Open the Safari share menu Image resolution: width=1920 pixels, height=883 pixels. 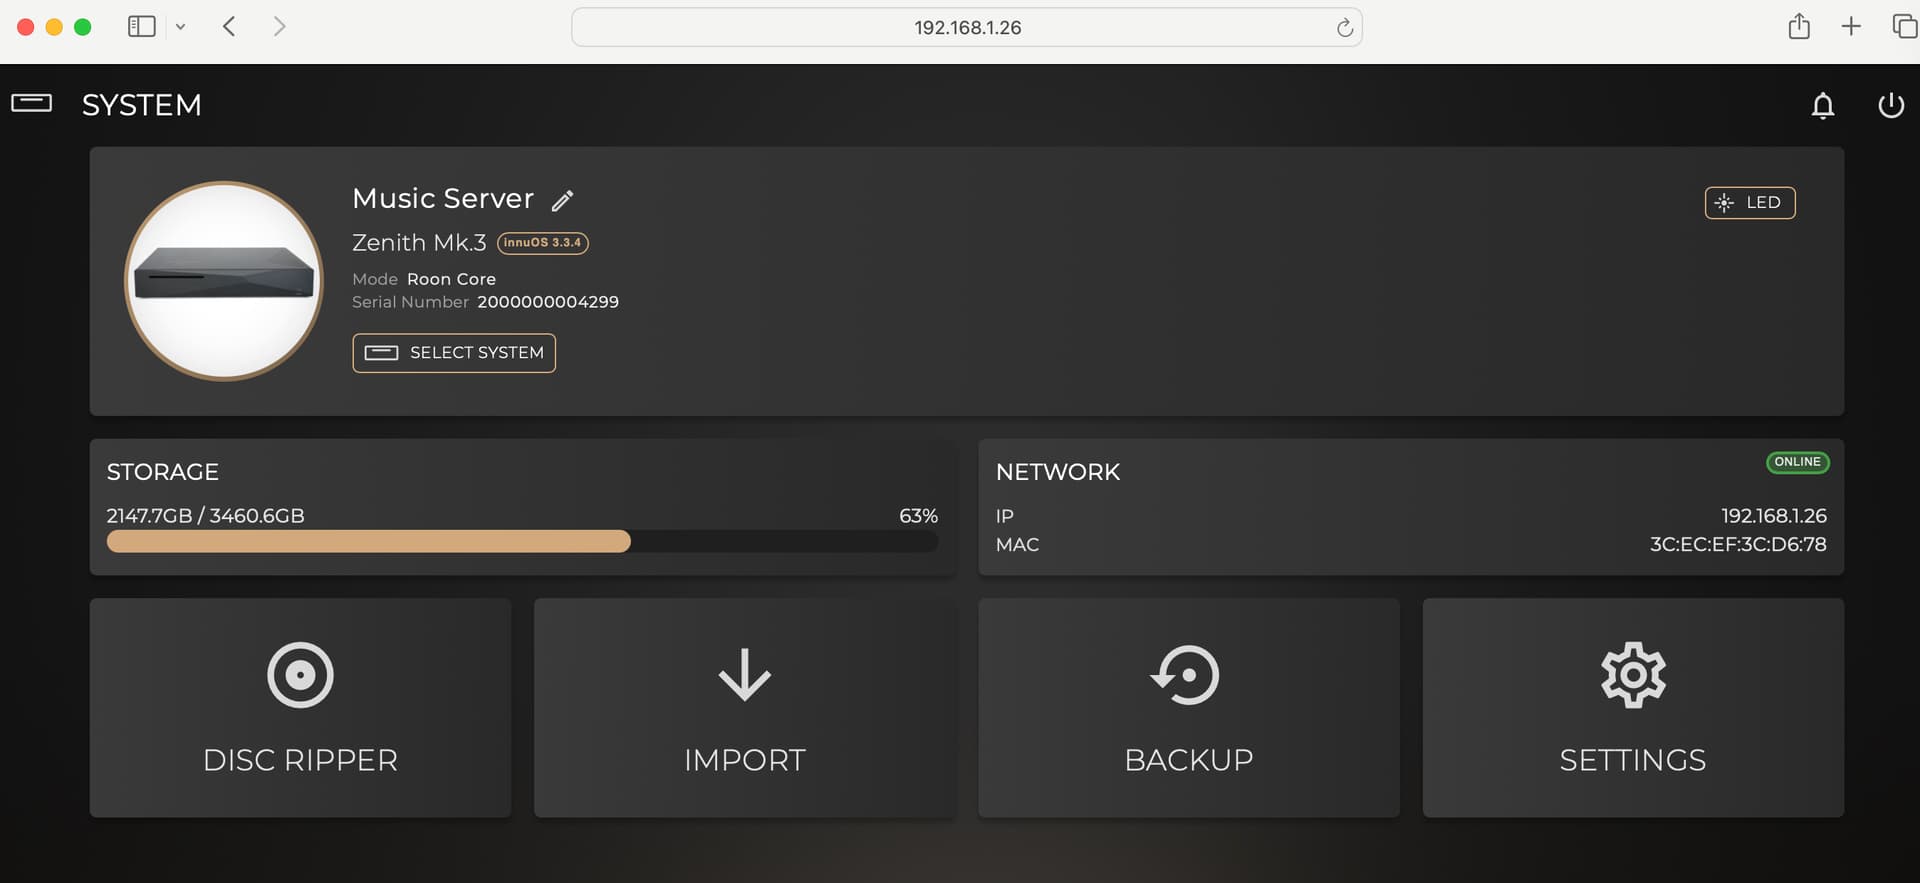coord(1799,26)
